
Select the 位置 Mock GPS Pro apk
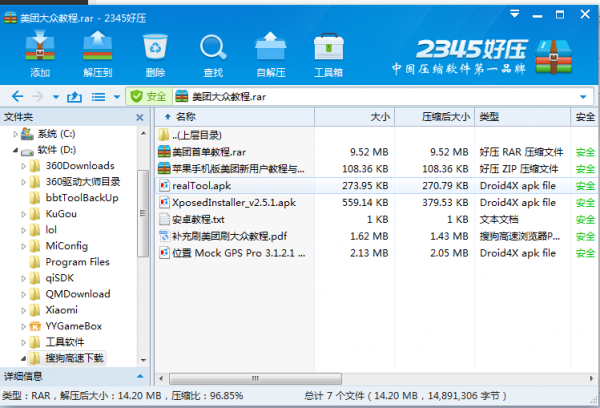click(x=377, y=253)
